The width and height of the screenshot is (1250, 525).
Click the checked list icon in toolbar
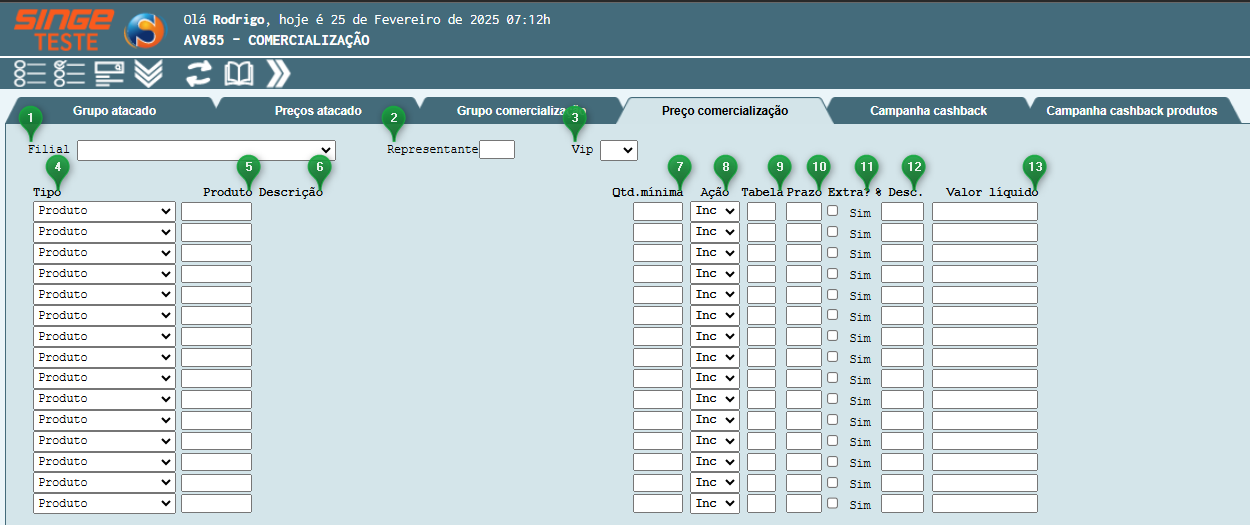[x=69, y=73]
